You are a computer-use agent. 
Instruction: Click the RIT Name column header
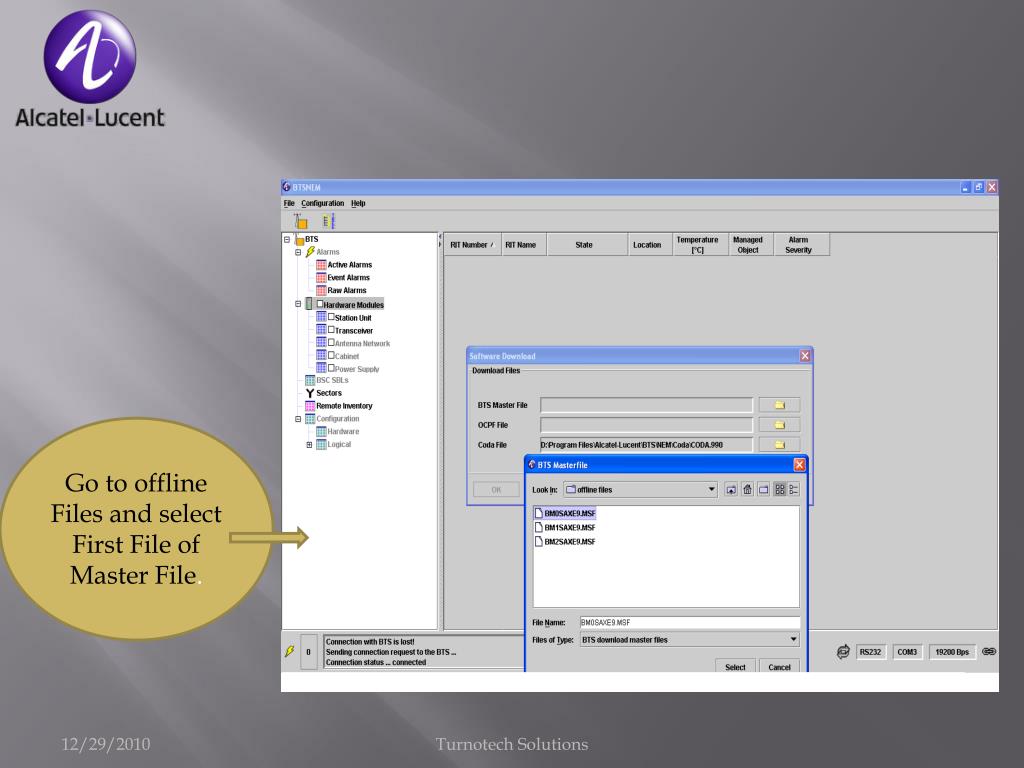[x=524, y=245]
